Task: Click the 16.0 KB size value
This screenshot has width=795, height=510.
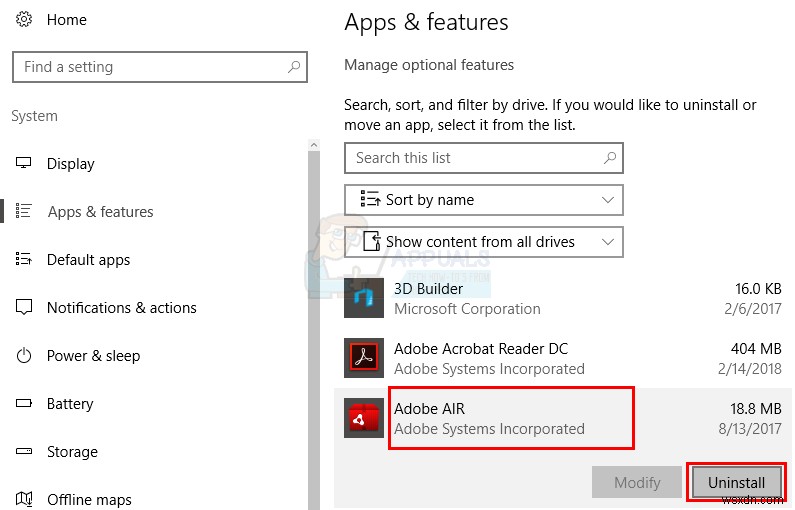Action: [758, 288]
